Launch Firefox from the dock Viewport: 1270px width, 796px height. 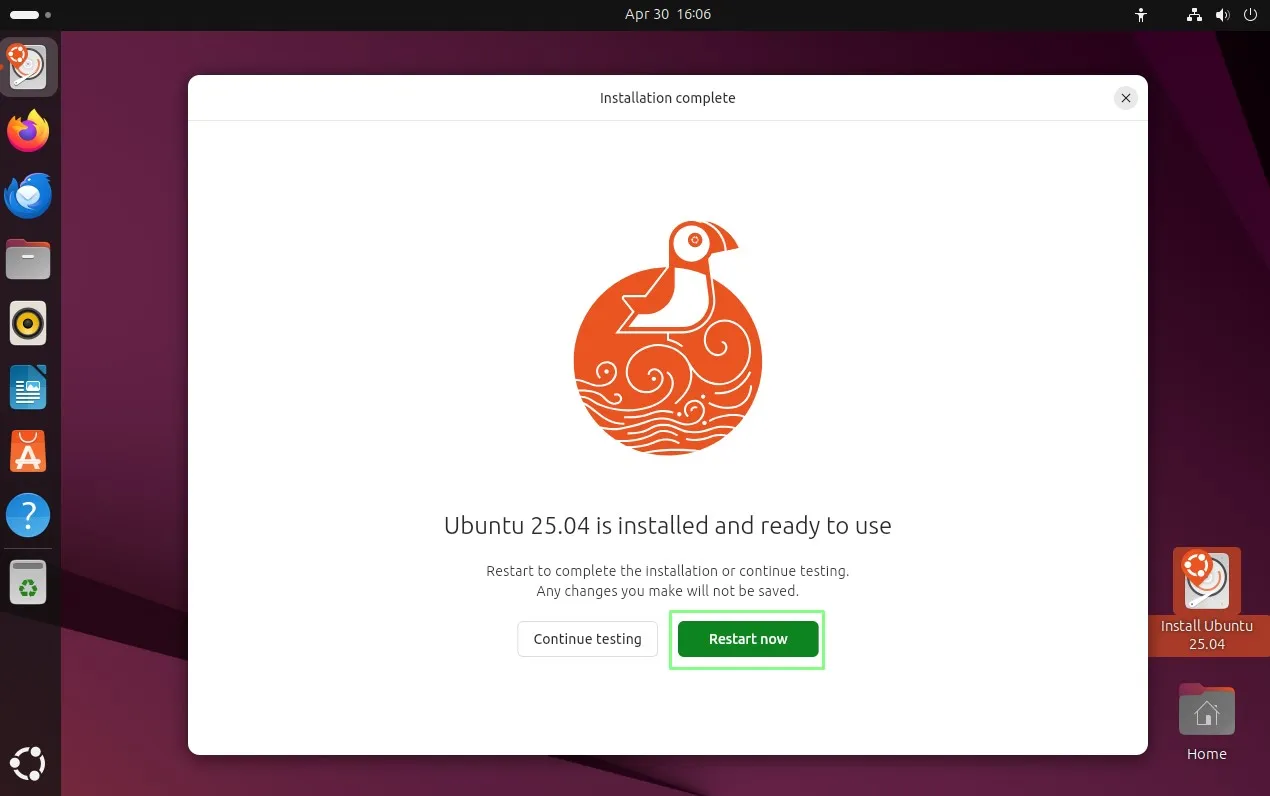[29, 132]
